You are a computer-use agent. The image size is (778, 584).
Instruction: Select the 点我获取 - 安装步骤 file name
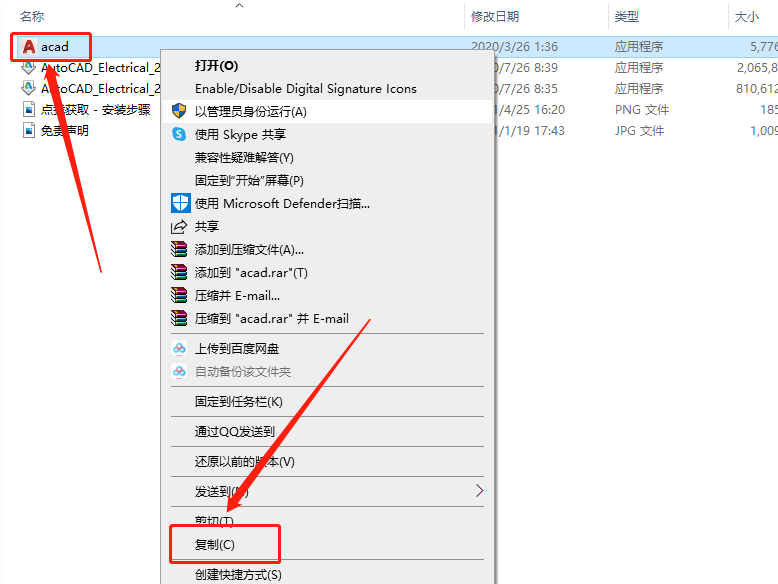click(x=95, y=110)
